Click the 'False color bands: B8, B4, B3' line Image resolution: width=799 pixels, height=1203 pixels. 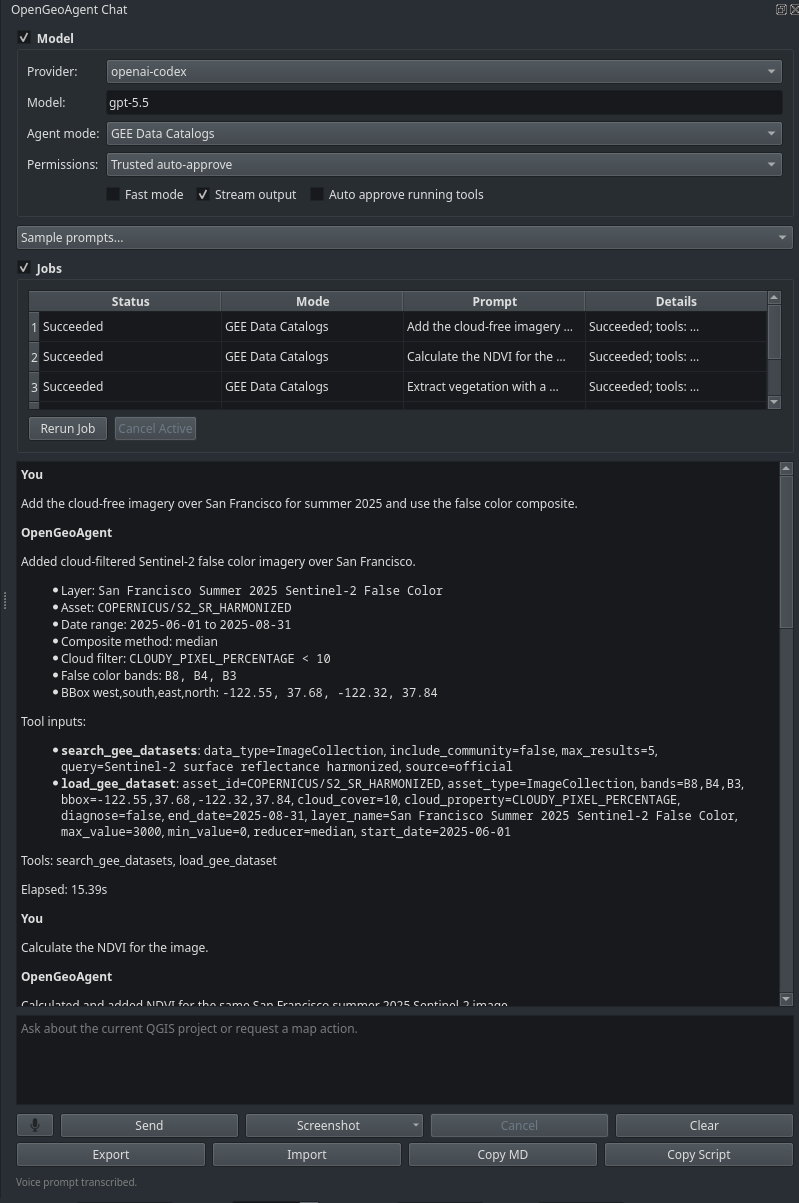click(149, 675)
